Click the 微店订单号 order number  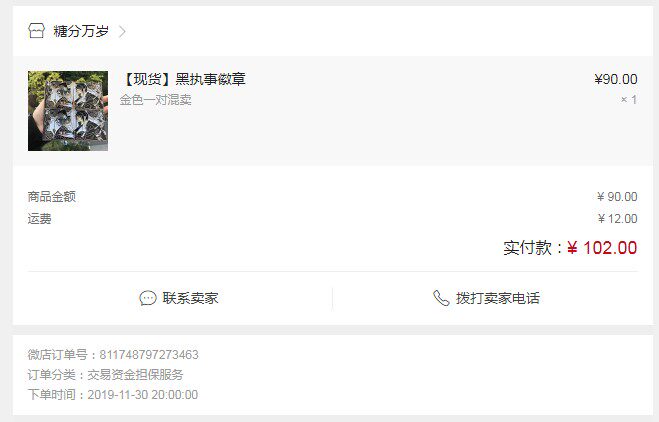[149, 355]
